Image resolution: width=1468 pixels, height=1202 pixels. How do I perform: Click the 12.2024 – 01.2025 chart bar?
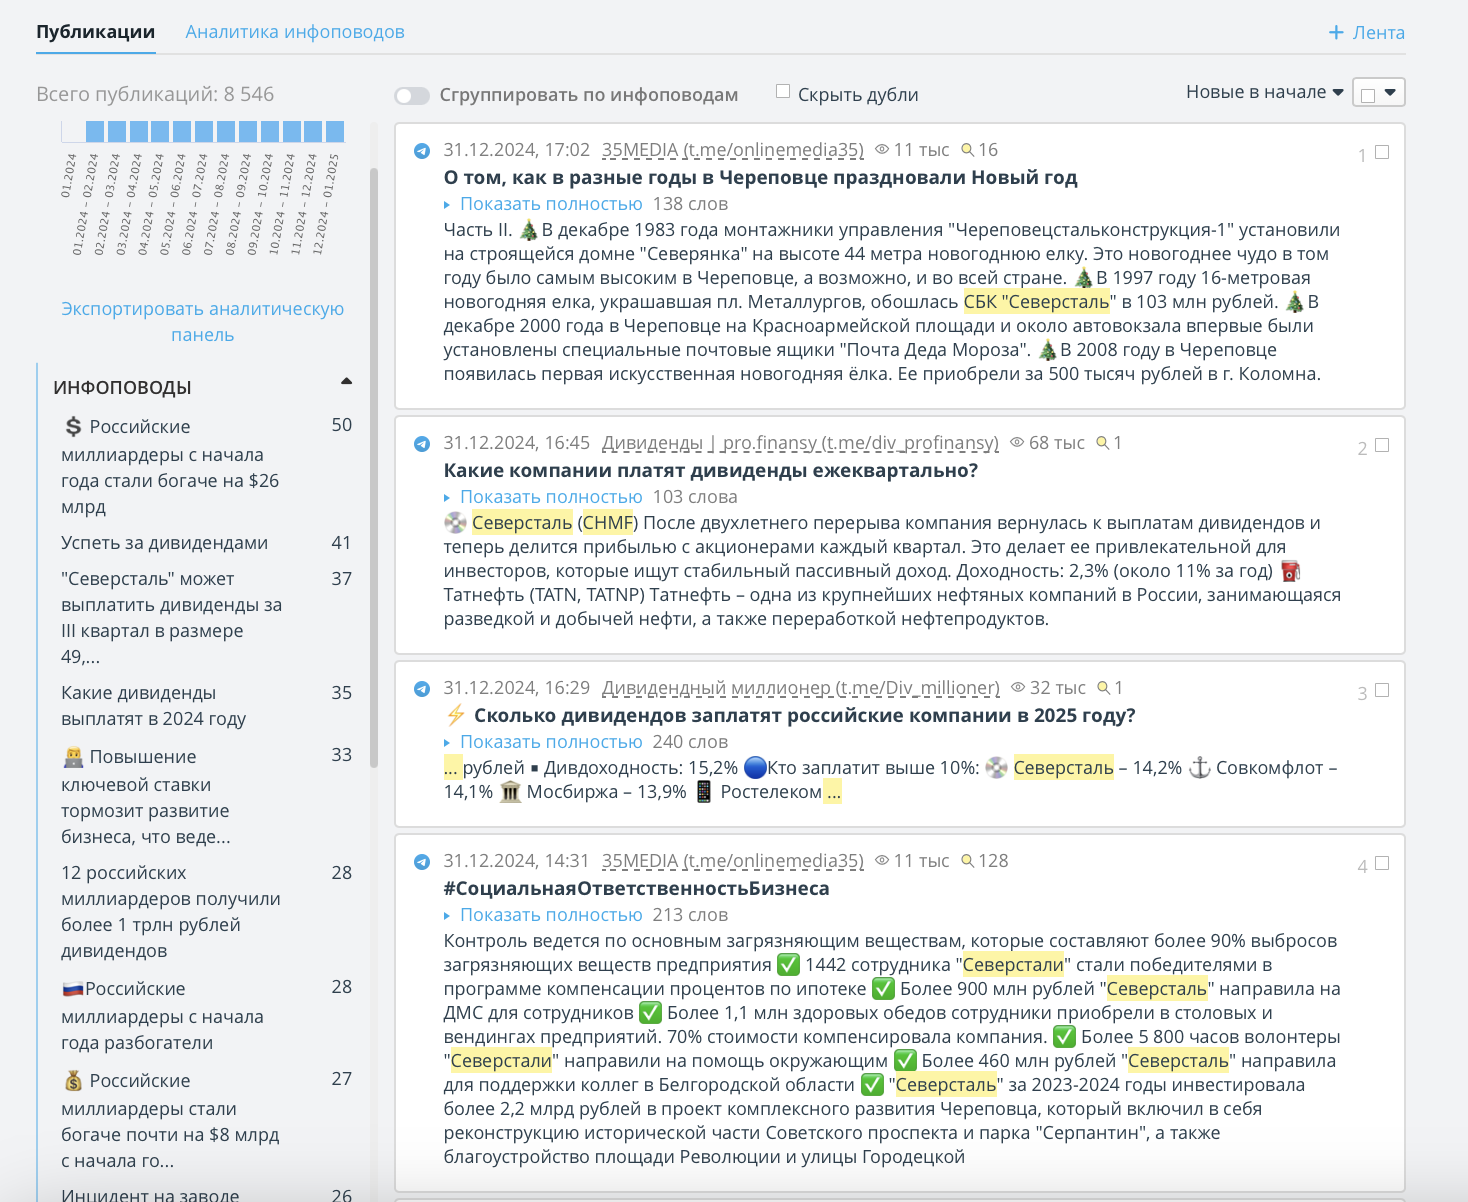point(335,131)
